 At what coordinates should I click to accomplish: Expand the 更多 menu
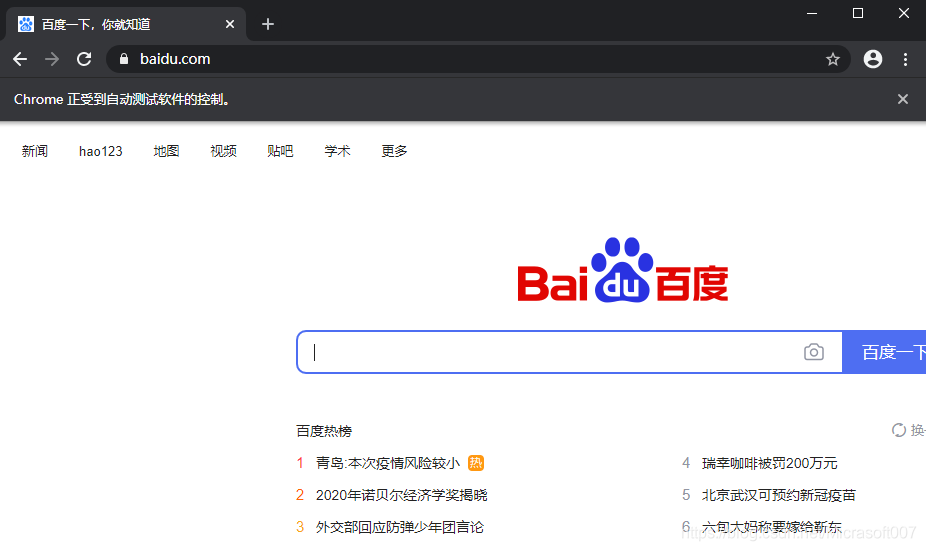394,151
